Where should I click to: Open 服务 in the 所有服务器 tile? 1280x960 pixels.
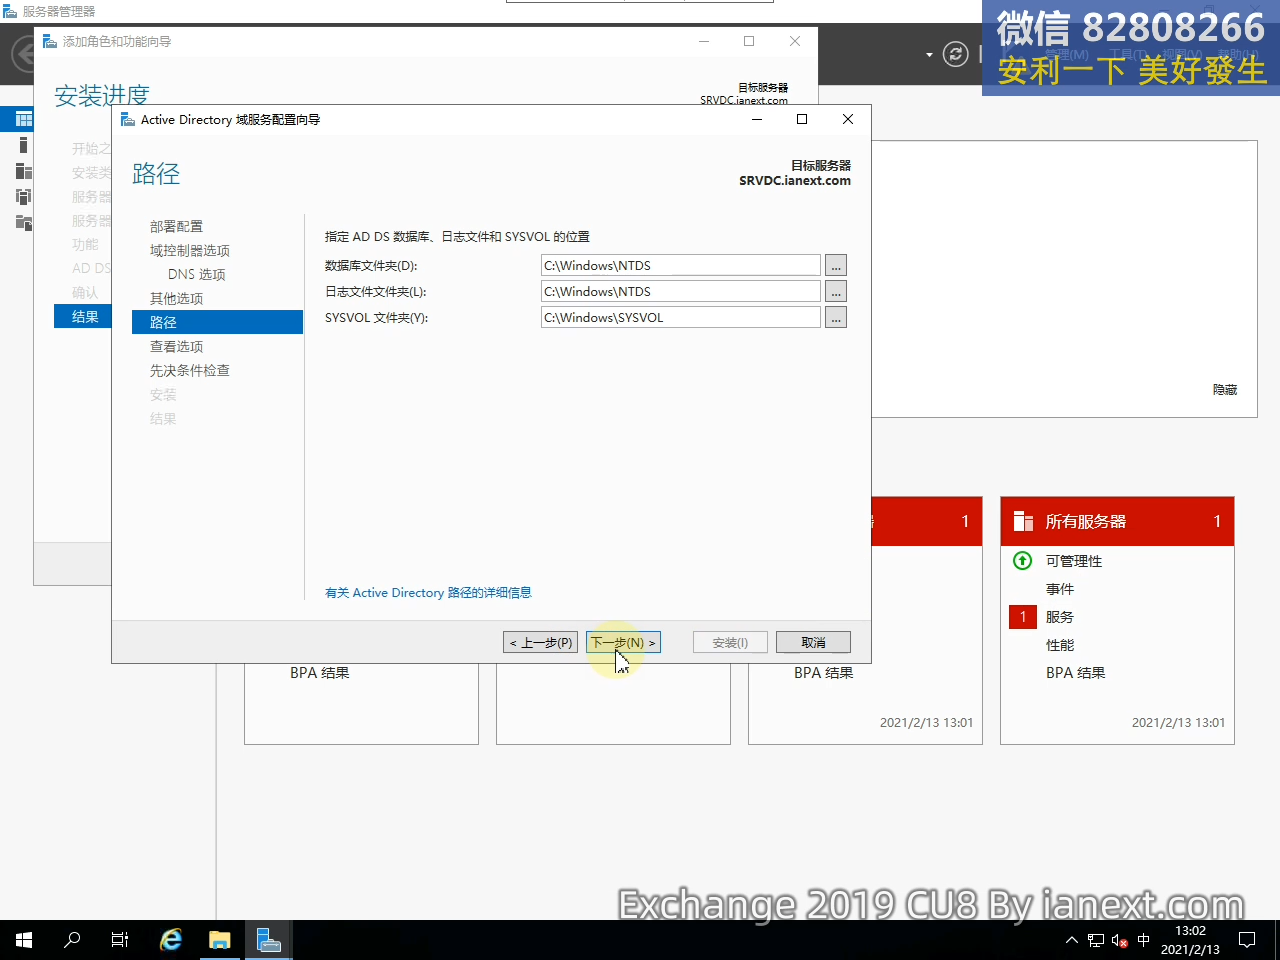(x=1060, y=617)
